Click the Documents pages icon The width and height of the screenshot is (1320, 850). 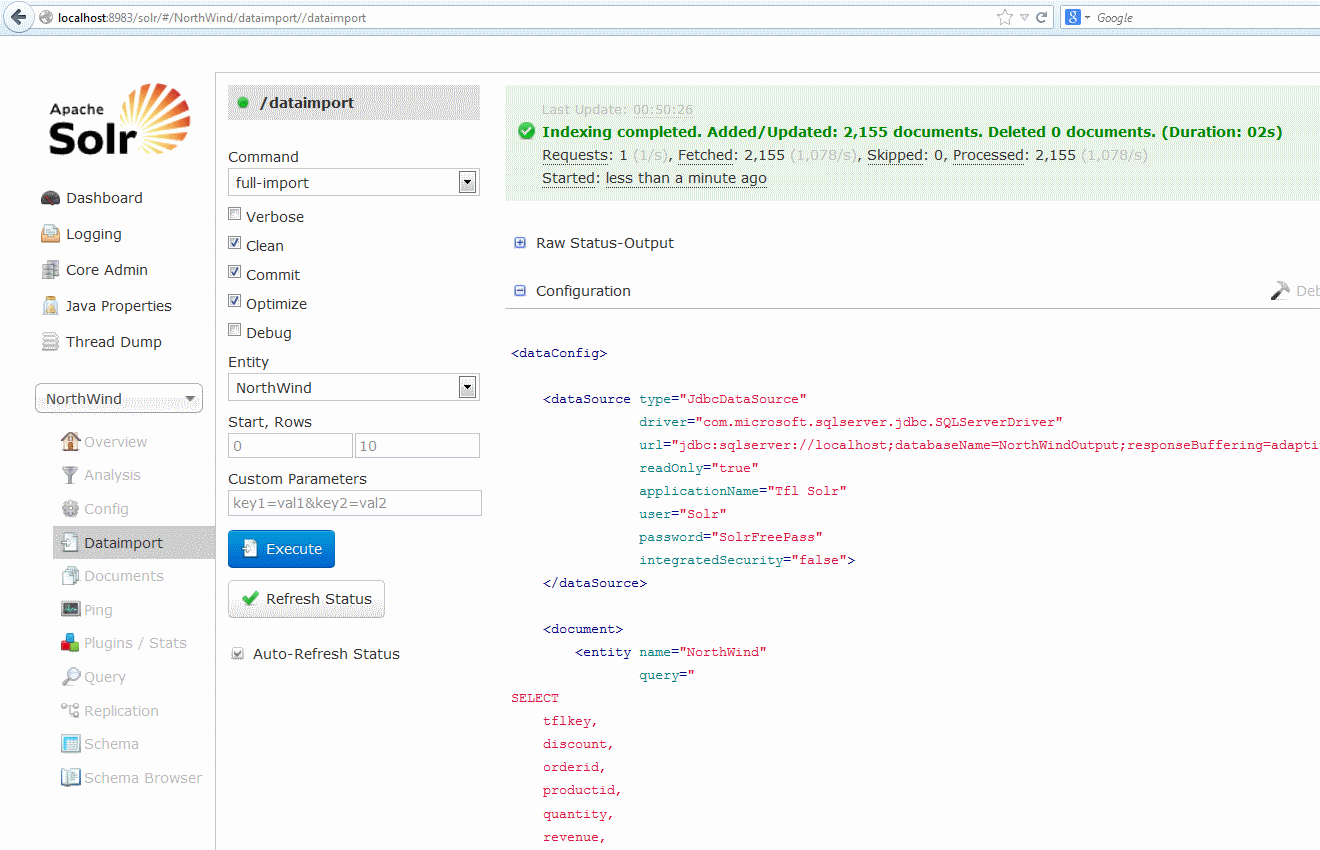point(71,576)
